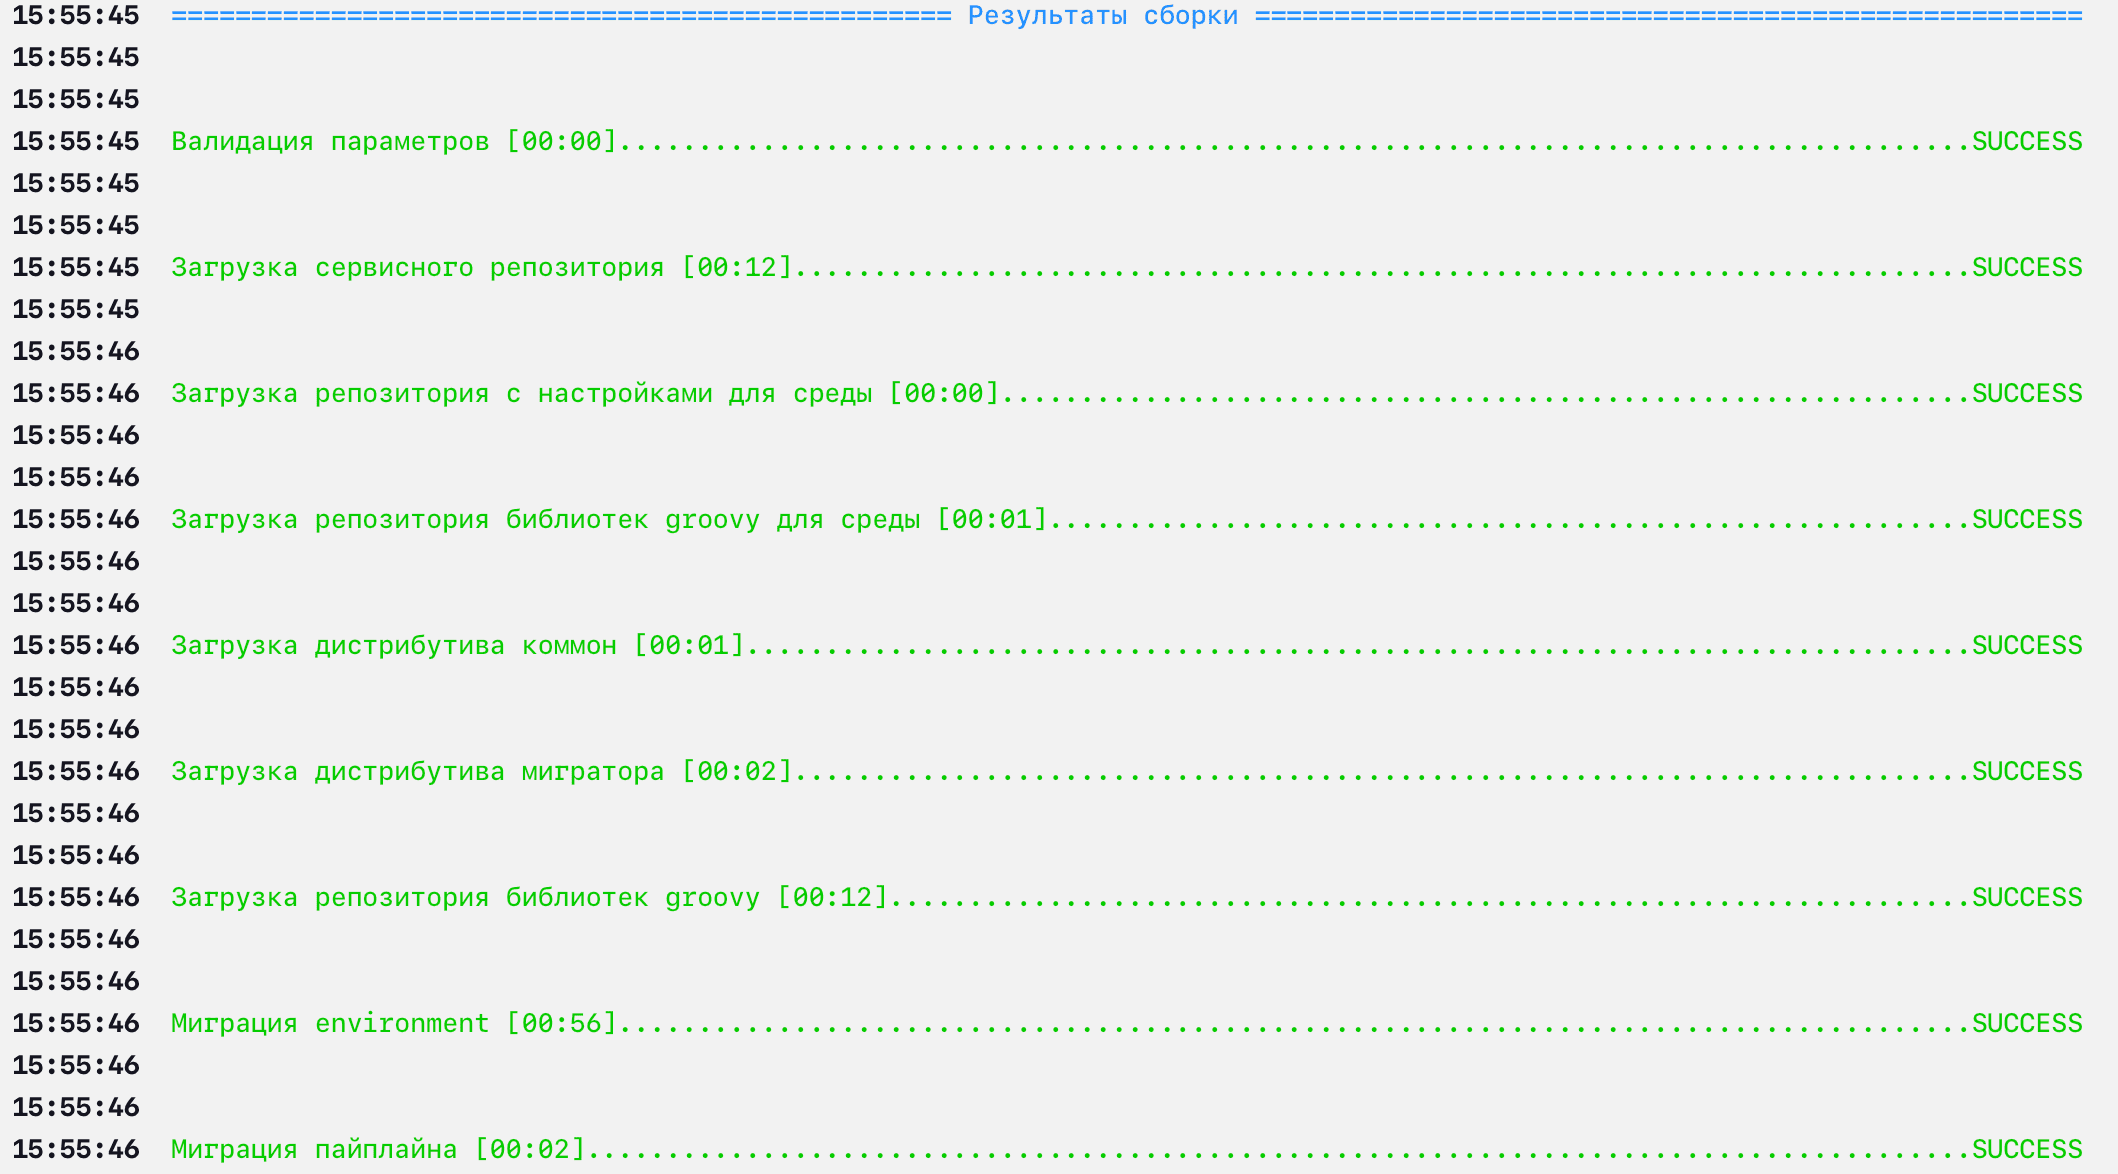The image size is (2118, 1174).
Task: Click SUCCESS of библиотек groovy [00:12] line
Action: pyautogui.click(x=2026, y=897)
